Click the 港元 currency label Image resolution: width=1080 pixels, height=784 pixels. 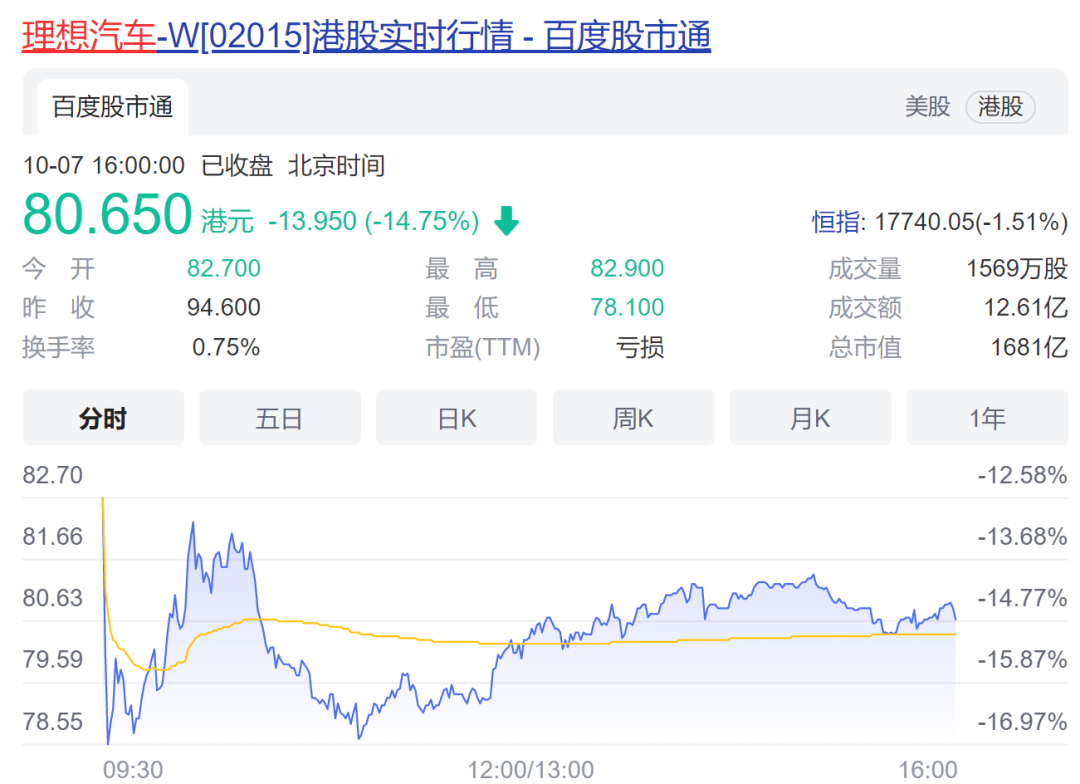click(x=227, y=221)
